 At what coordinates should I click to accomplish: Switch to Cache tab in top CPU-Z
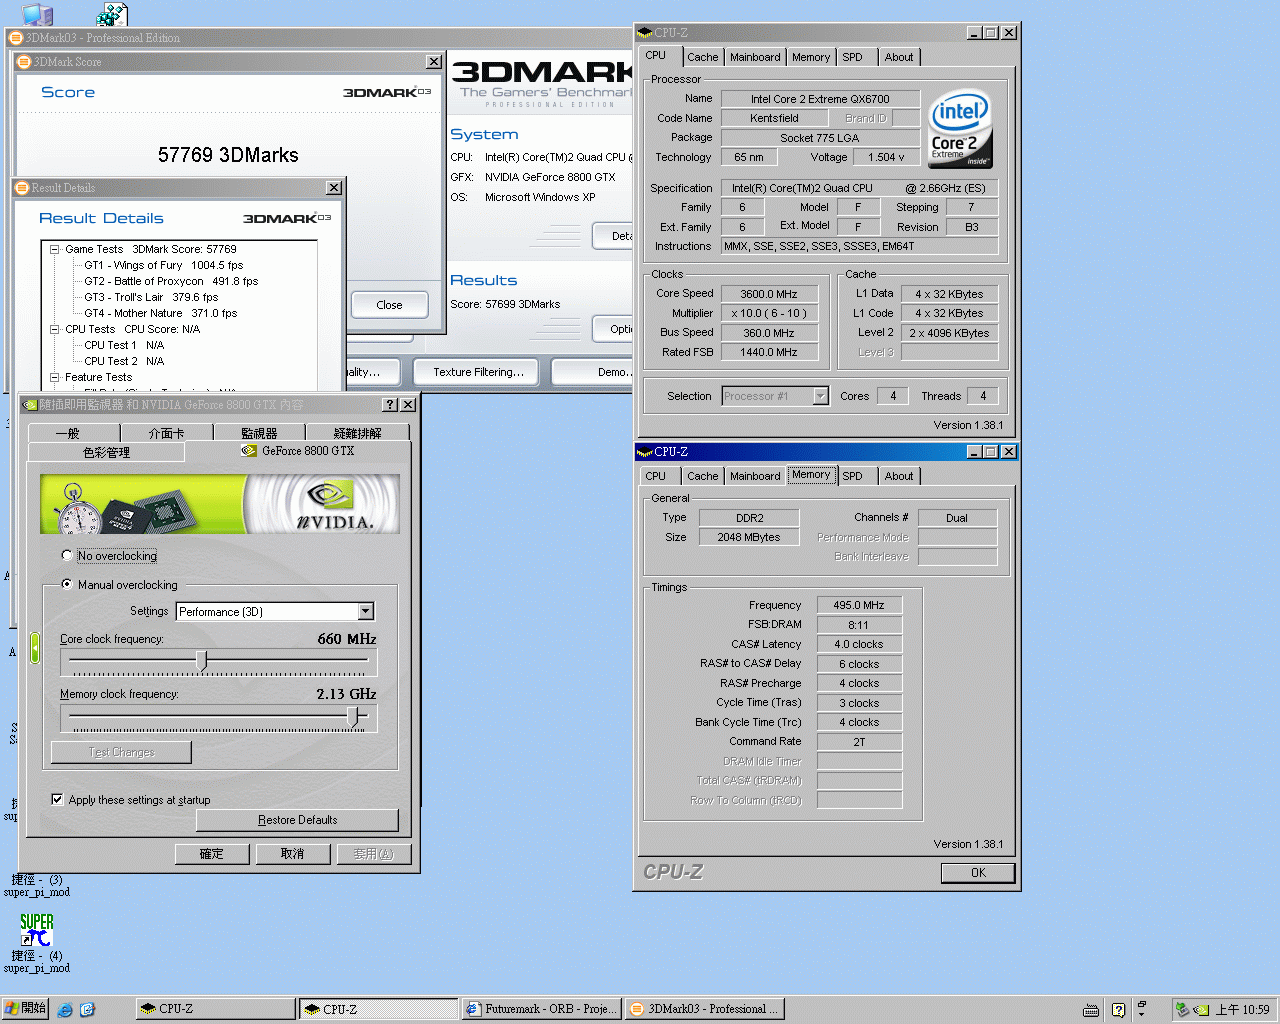[702, 57]
